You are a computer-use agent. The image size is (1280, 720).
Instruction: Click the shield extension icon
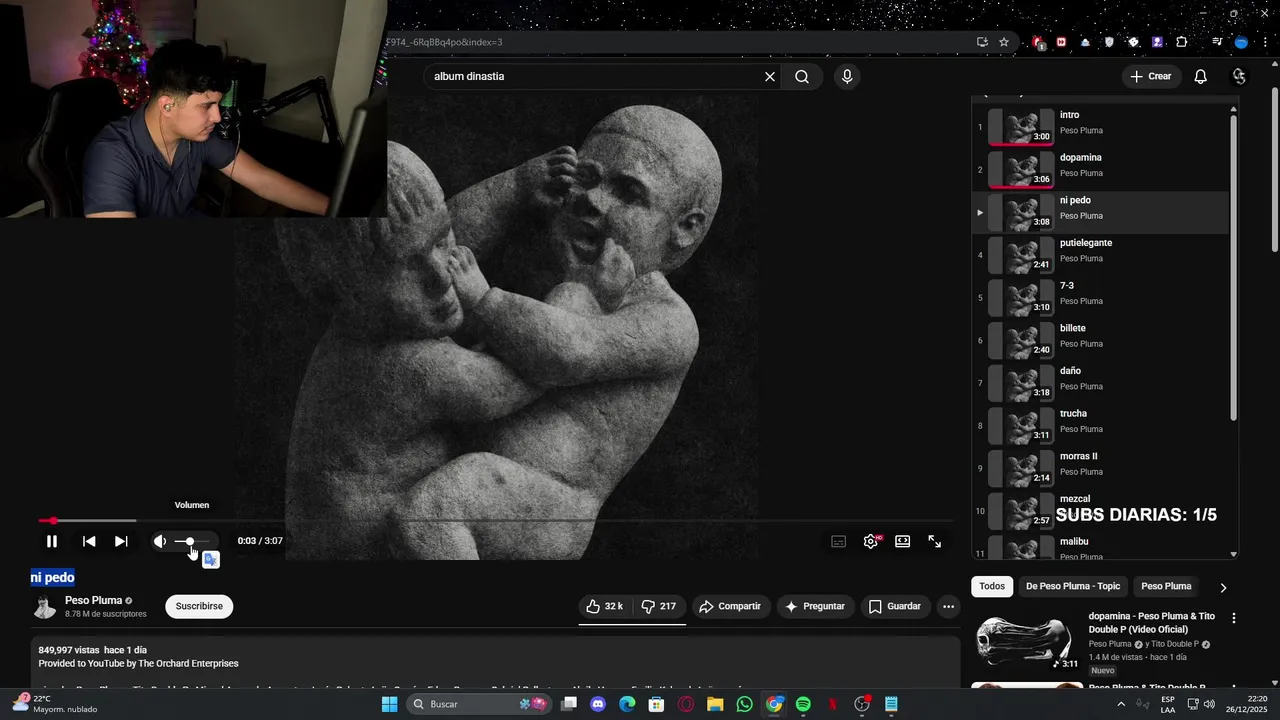coord(1109,42)
